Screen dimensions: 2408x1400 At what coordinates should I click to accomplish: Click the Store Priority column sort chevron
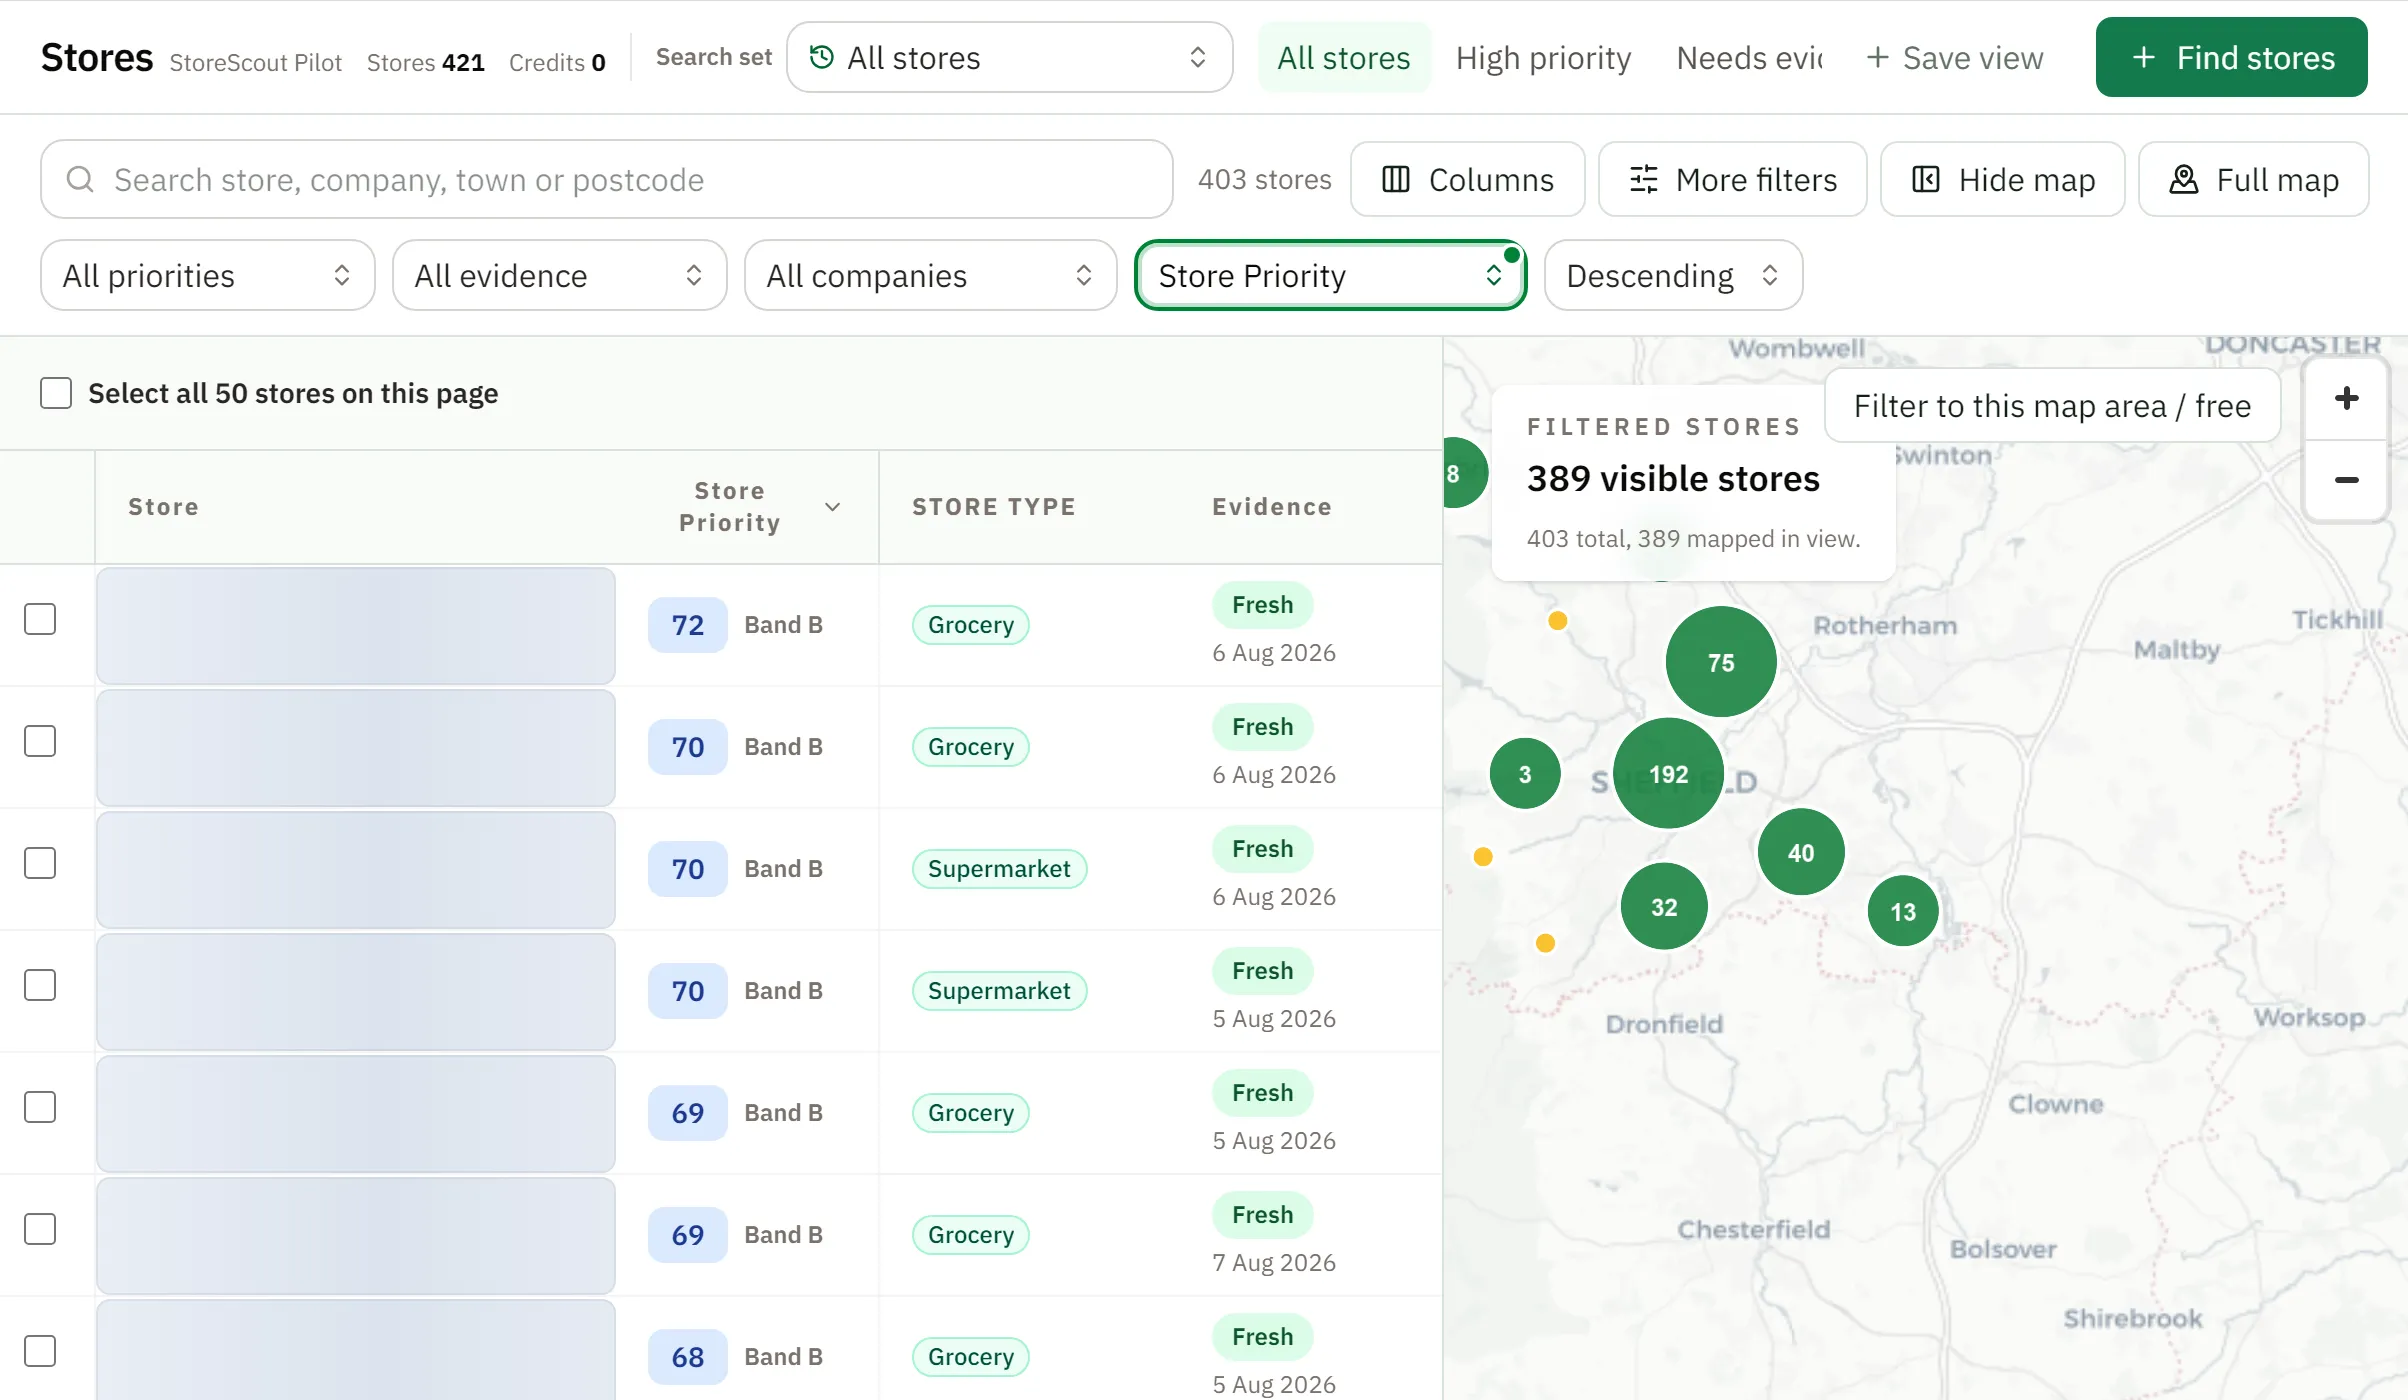[x=832, y=507]
